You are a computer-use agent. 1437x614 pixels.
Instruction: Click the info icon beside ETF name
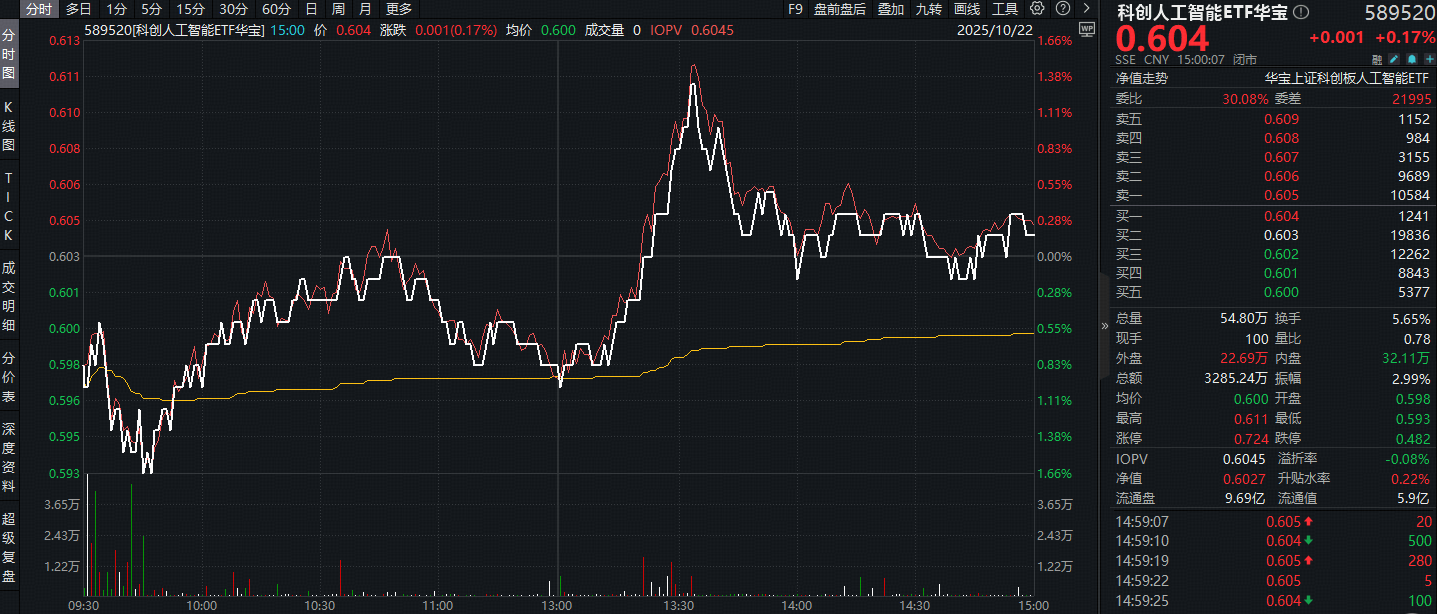click(1300, 12)
